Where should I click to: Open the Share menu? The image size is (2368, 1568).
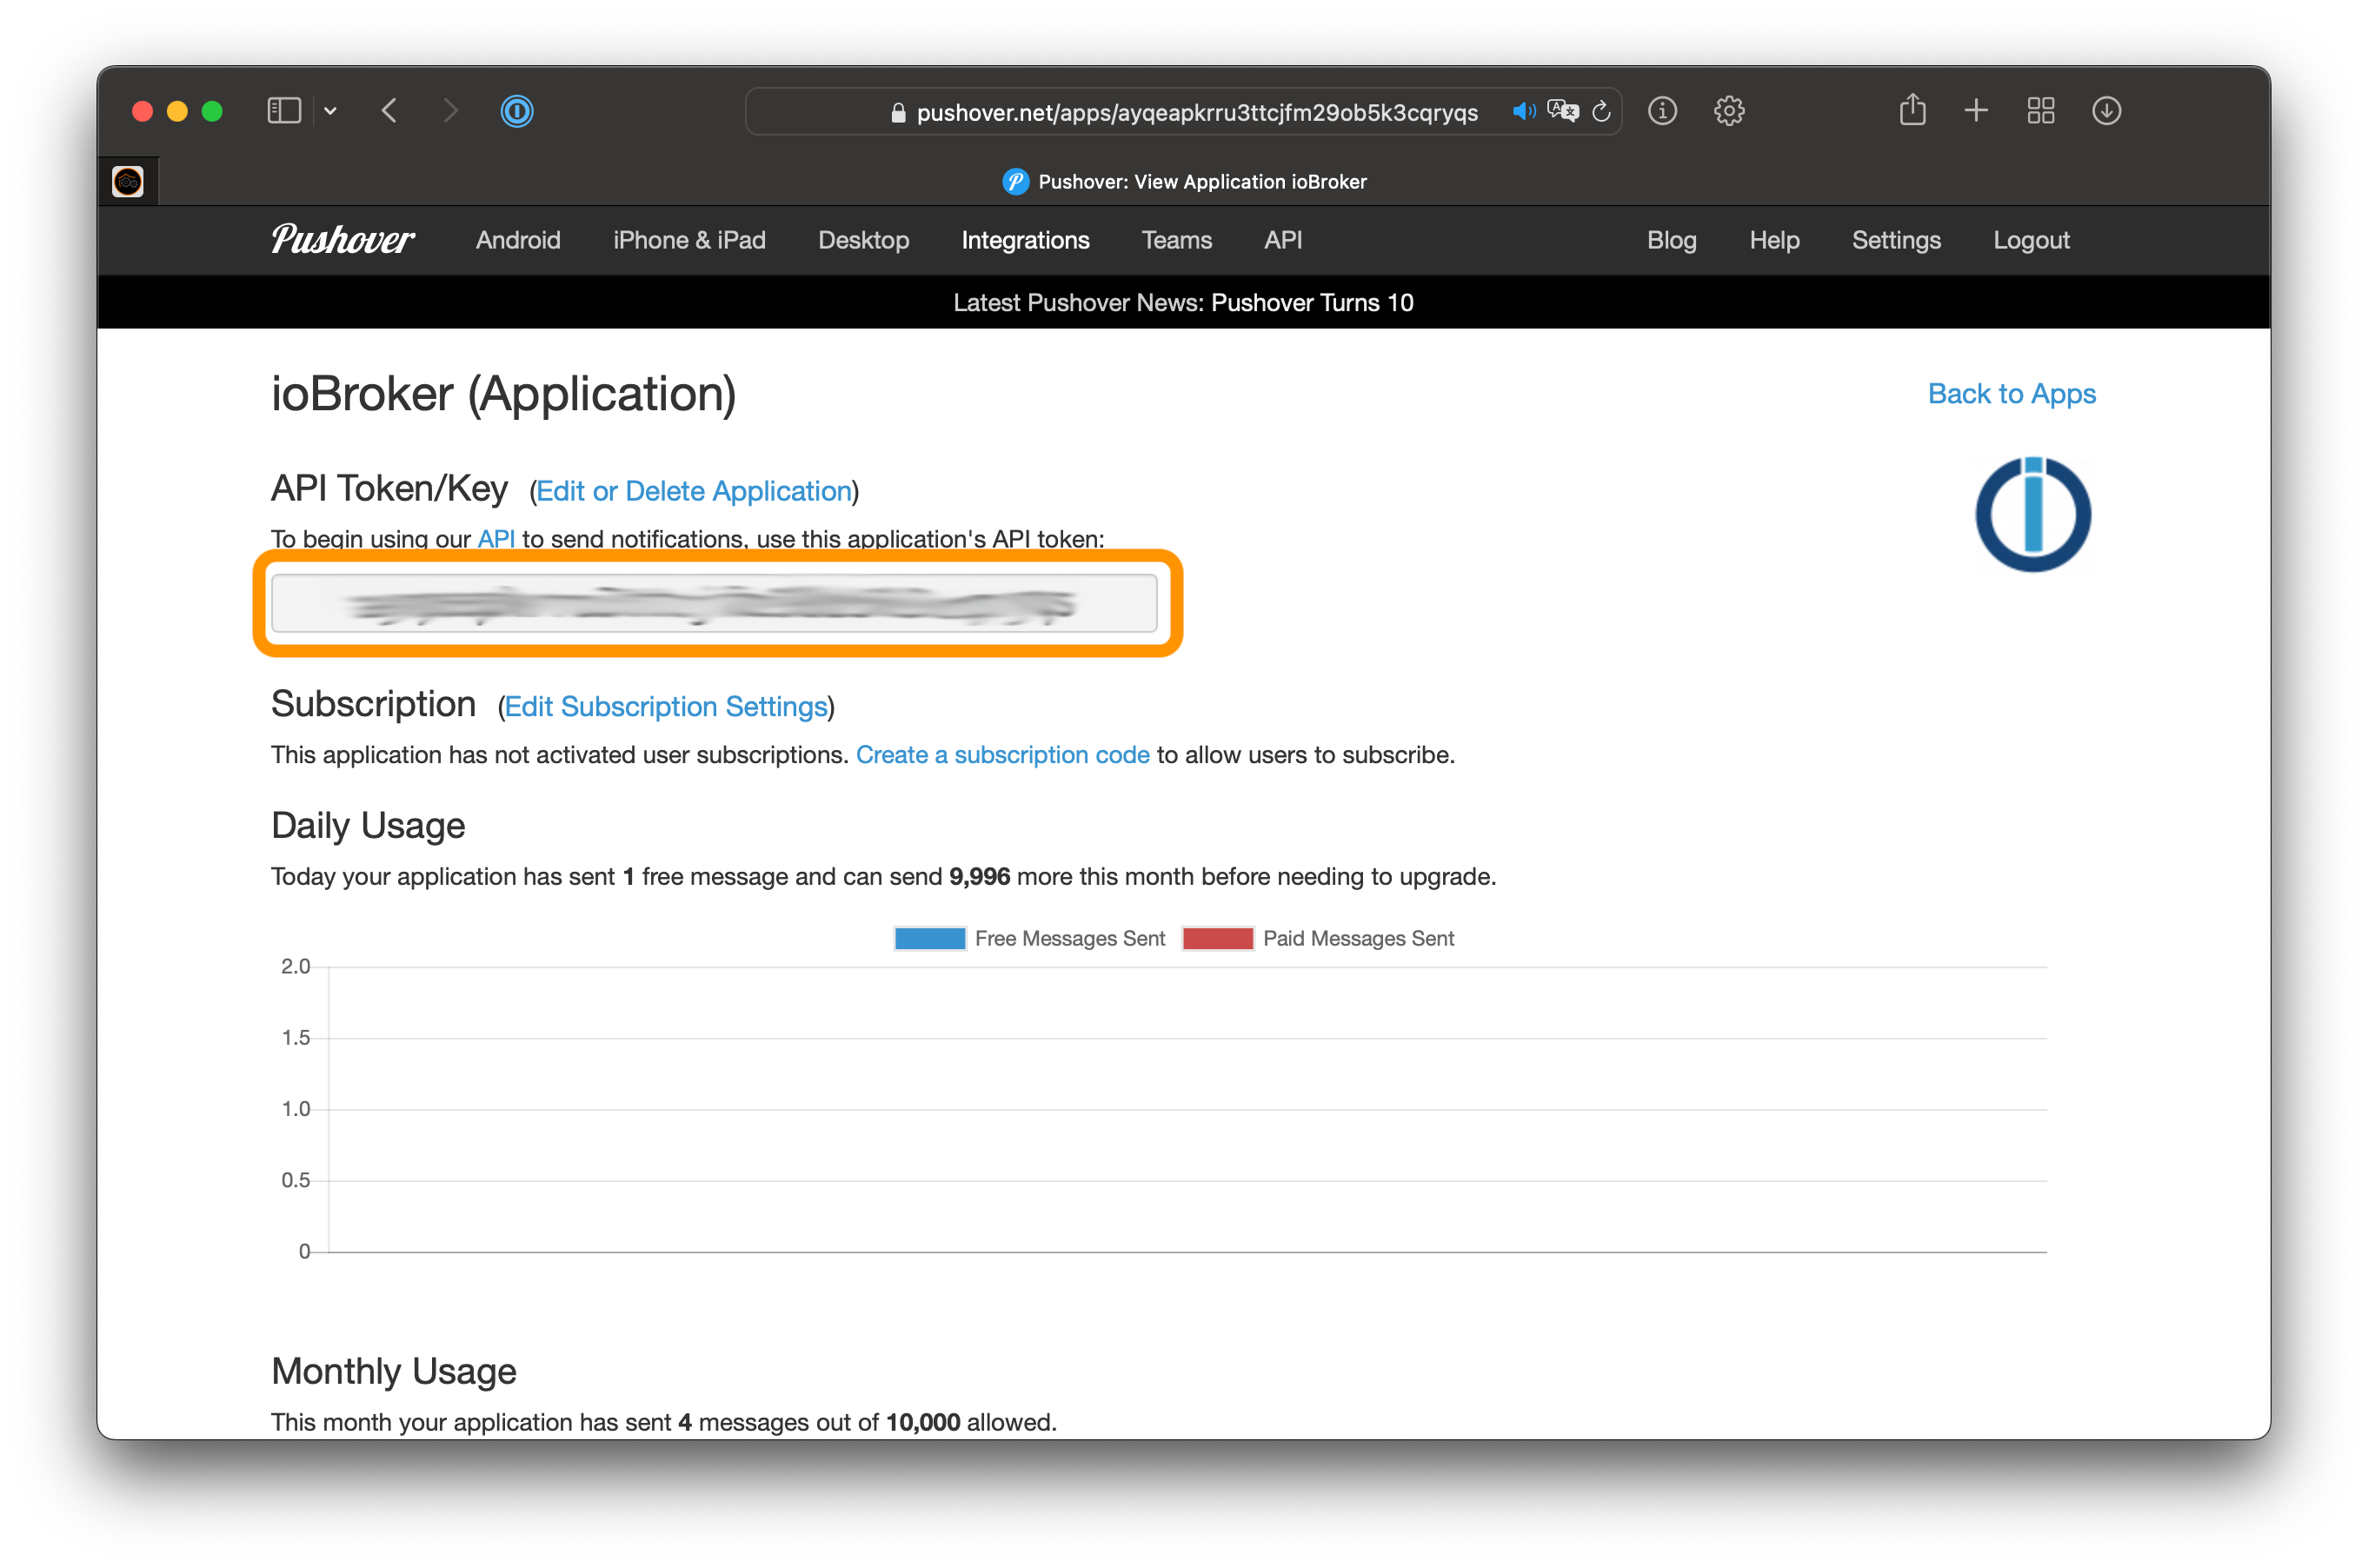(1912, 109)
